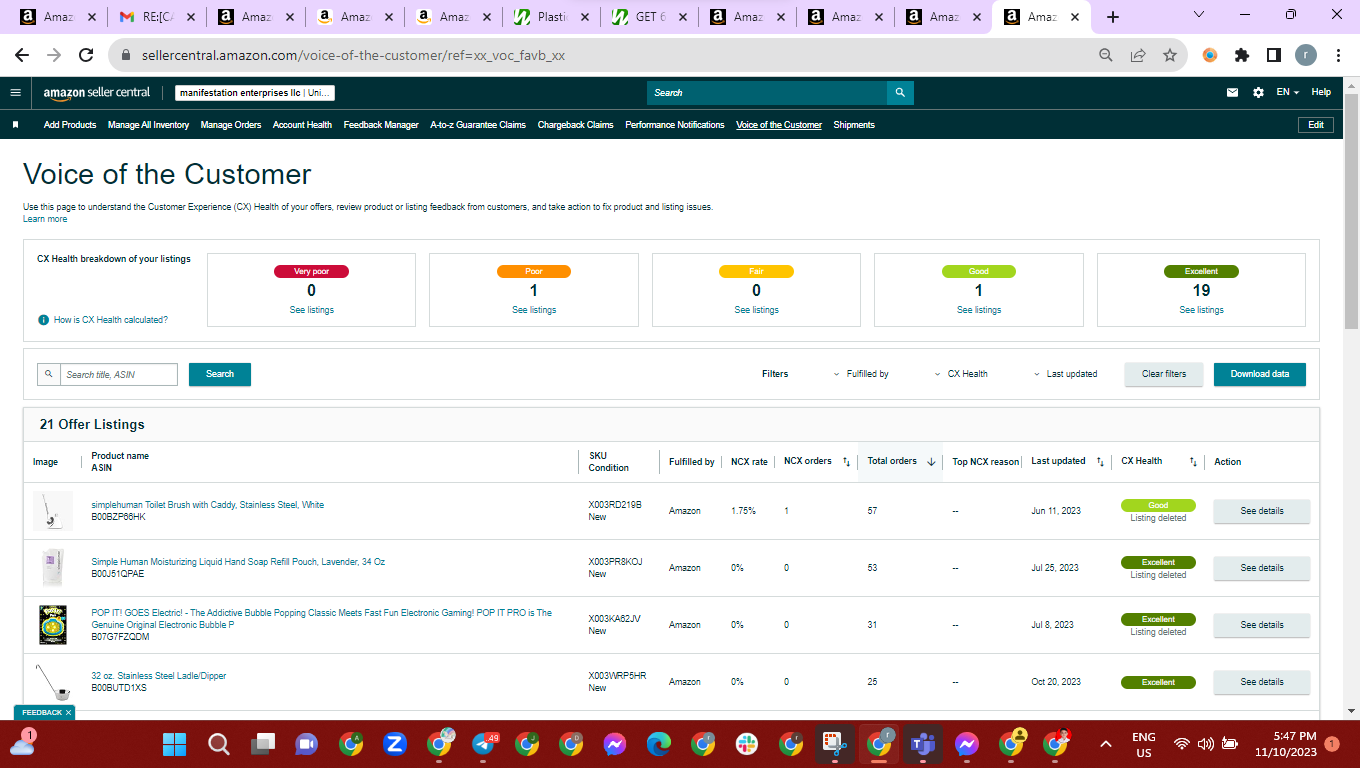Open the tab search chevron in Chrome
1360x768 pixels.
click(x=1199, y=15)
